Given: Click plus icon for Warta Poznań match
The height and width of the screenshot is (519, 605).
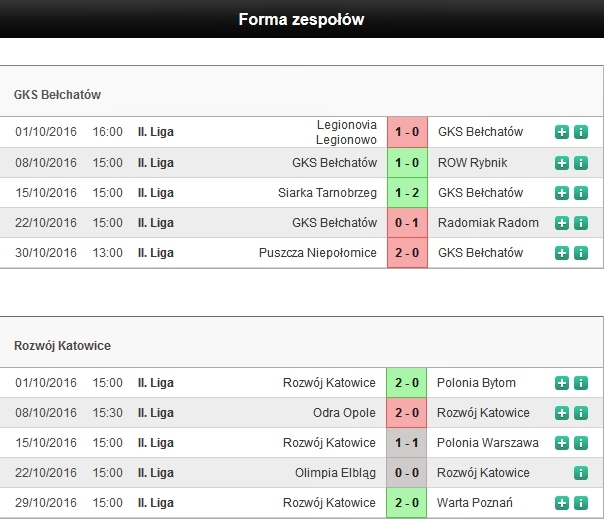Looking at the screenshot, I should pos(562,503).
